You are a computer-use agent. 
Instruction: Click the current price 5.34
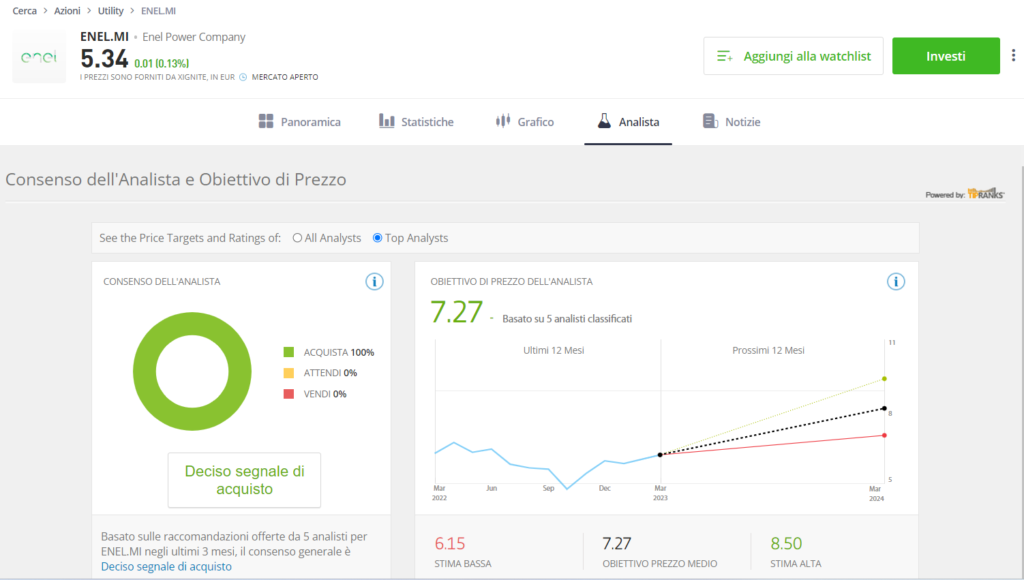104,59
